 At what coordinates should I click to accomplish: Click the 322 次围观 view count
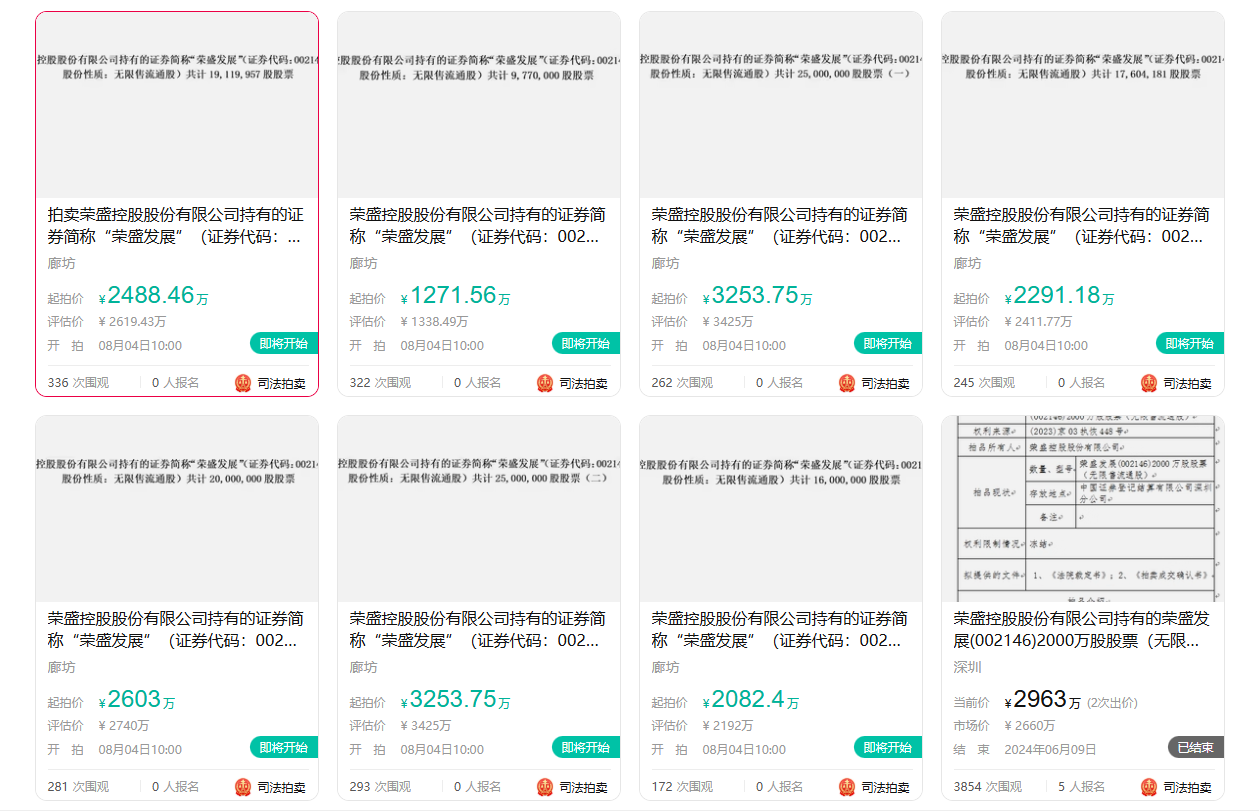point(380,383)
